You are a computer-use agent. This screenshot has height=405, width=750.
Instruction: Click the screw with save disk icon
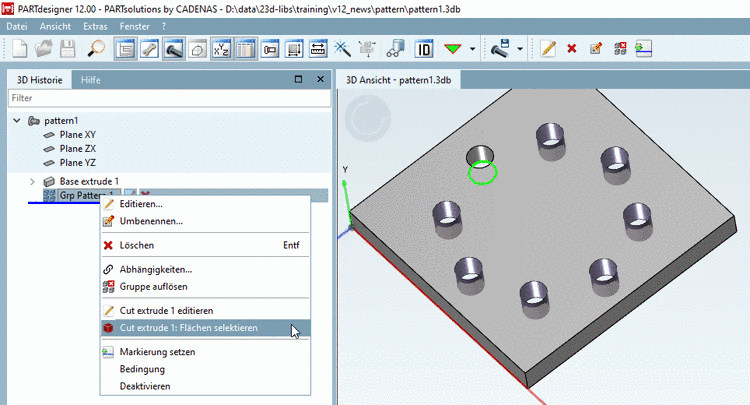click(500, 49)
